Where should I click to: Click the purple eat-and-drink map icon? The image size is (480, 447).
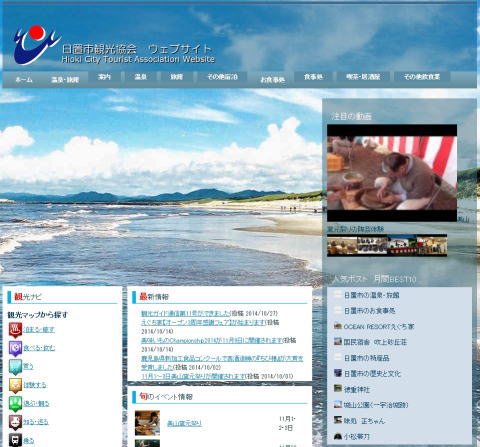[15, 348]
